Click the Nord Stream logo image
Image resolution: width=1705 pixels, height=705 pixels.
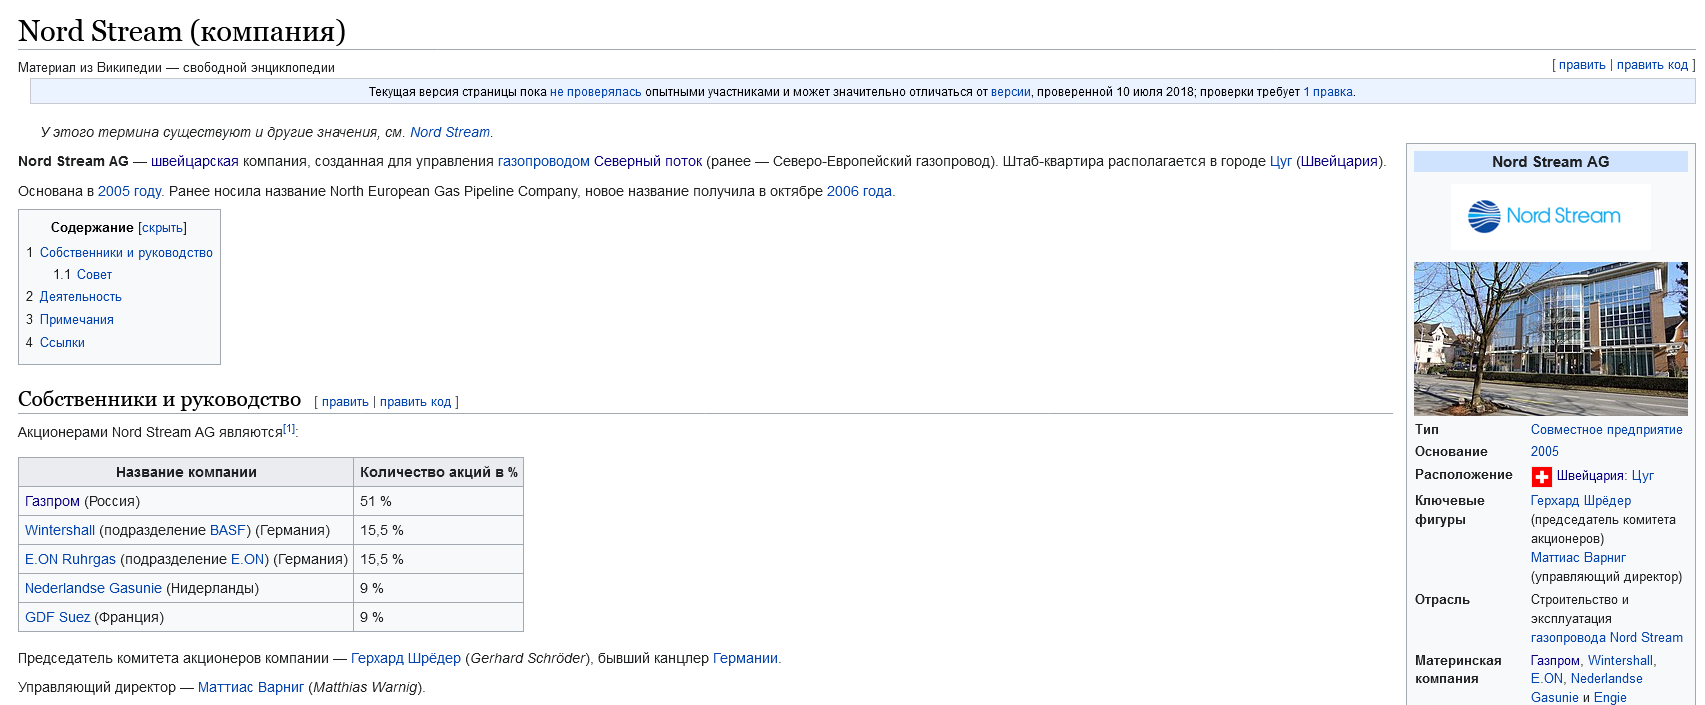coord(1550,216)
